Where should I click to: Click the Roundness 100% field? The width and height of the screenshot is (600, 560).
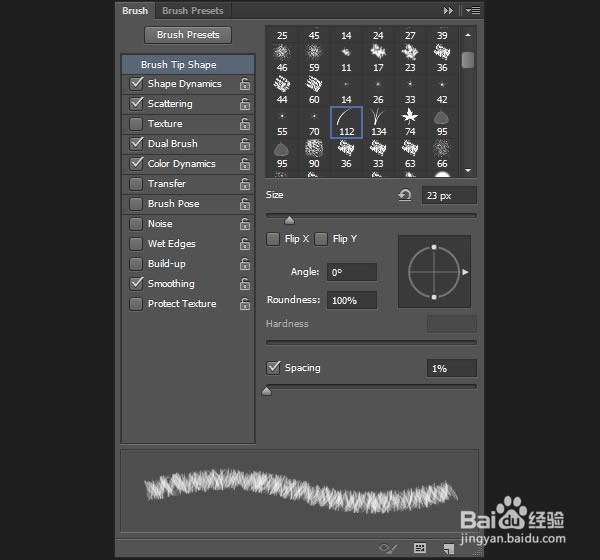click(x=352, y=300)
